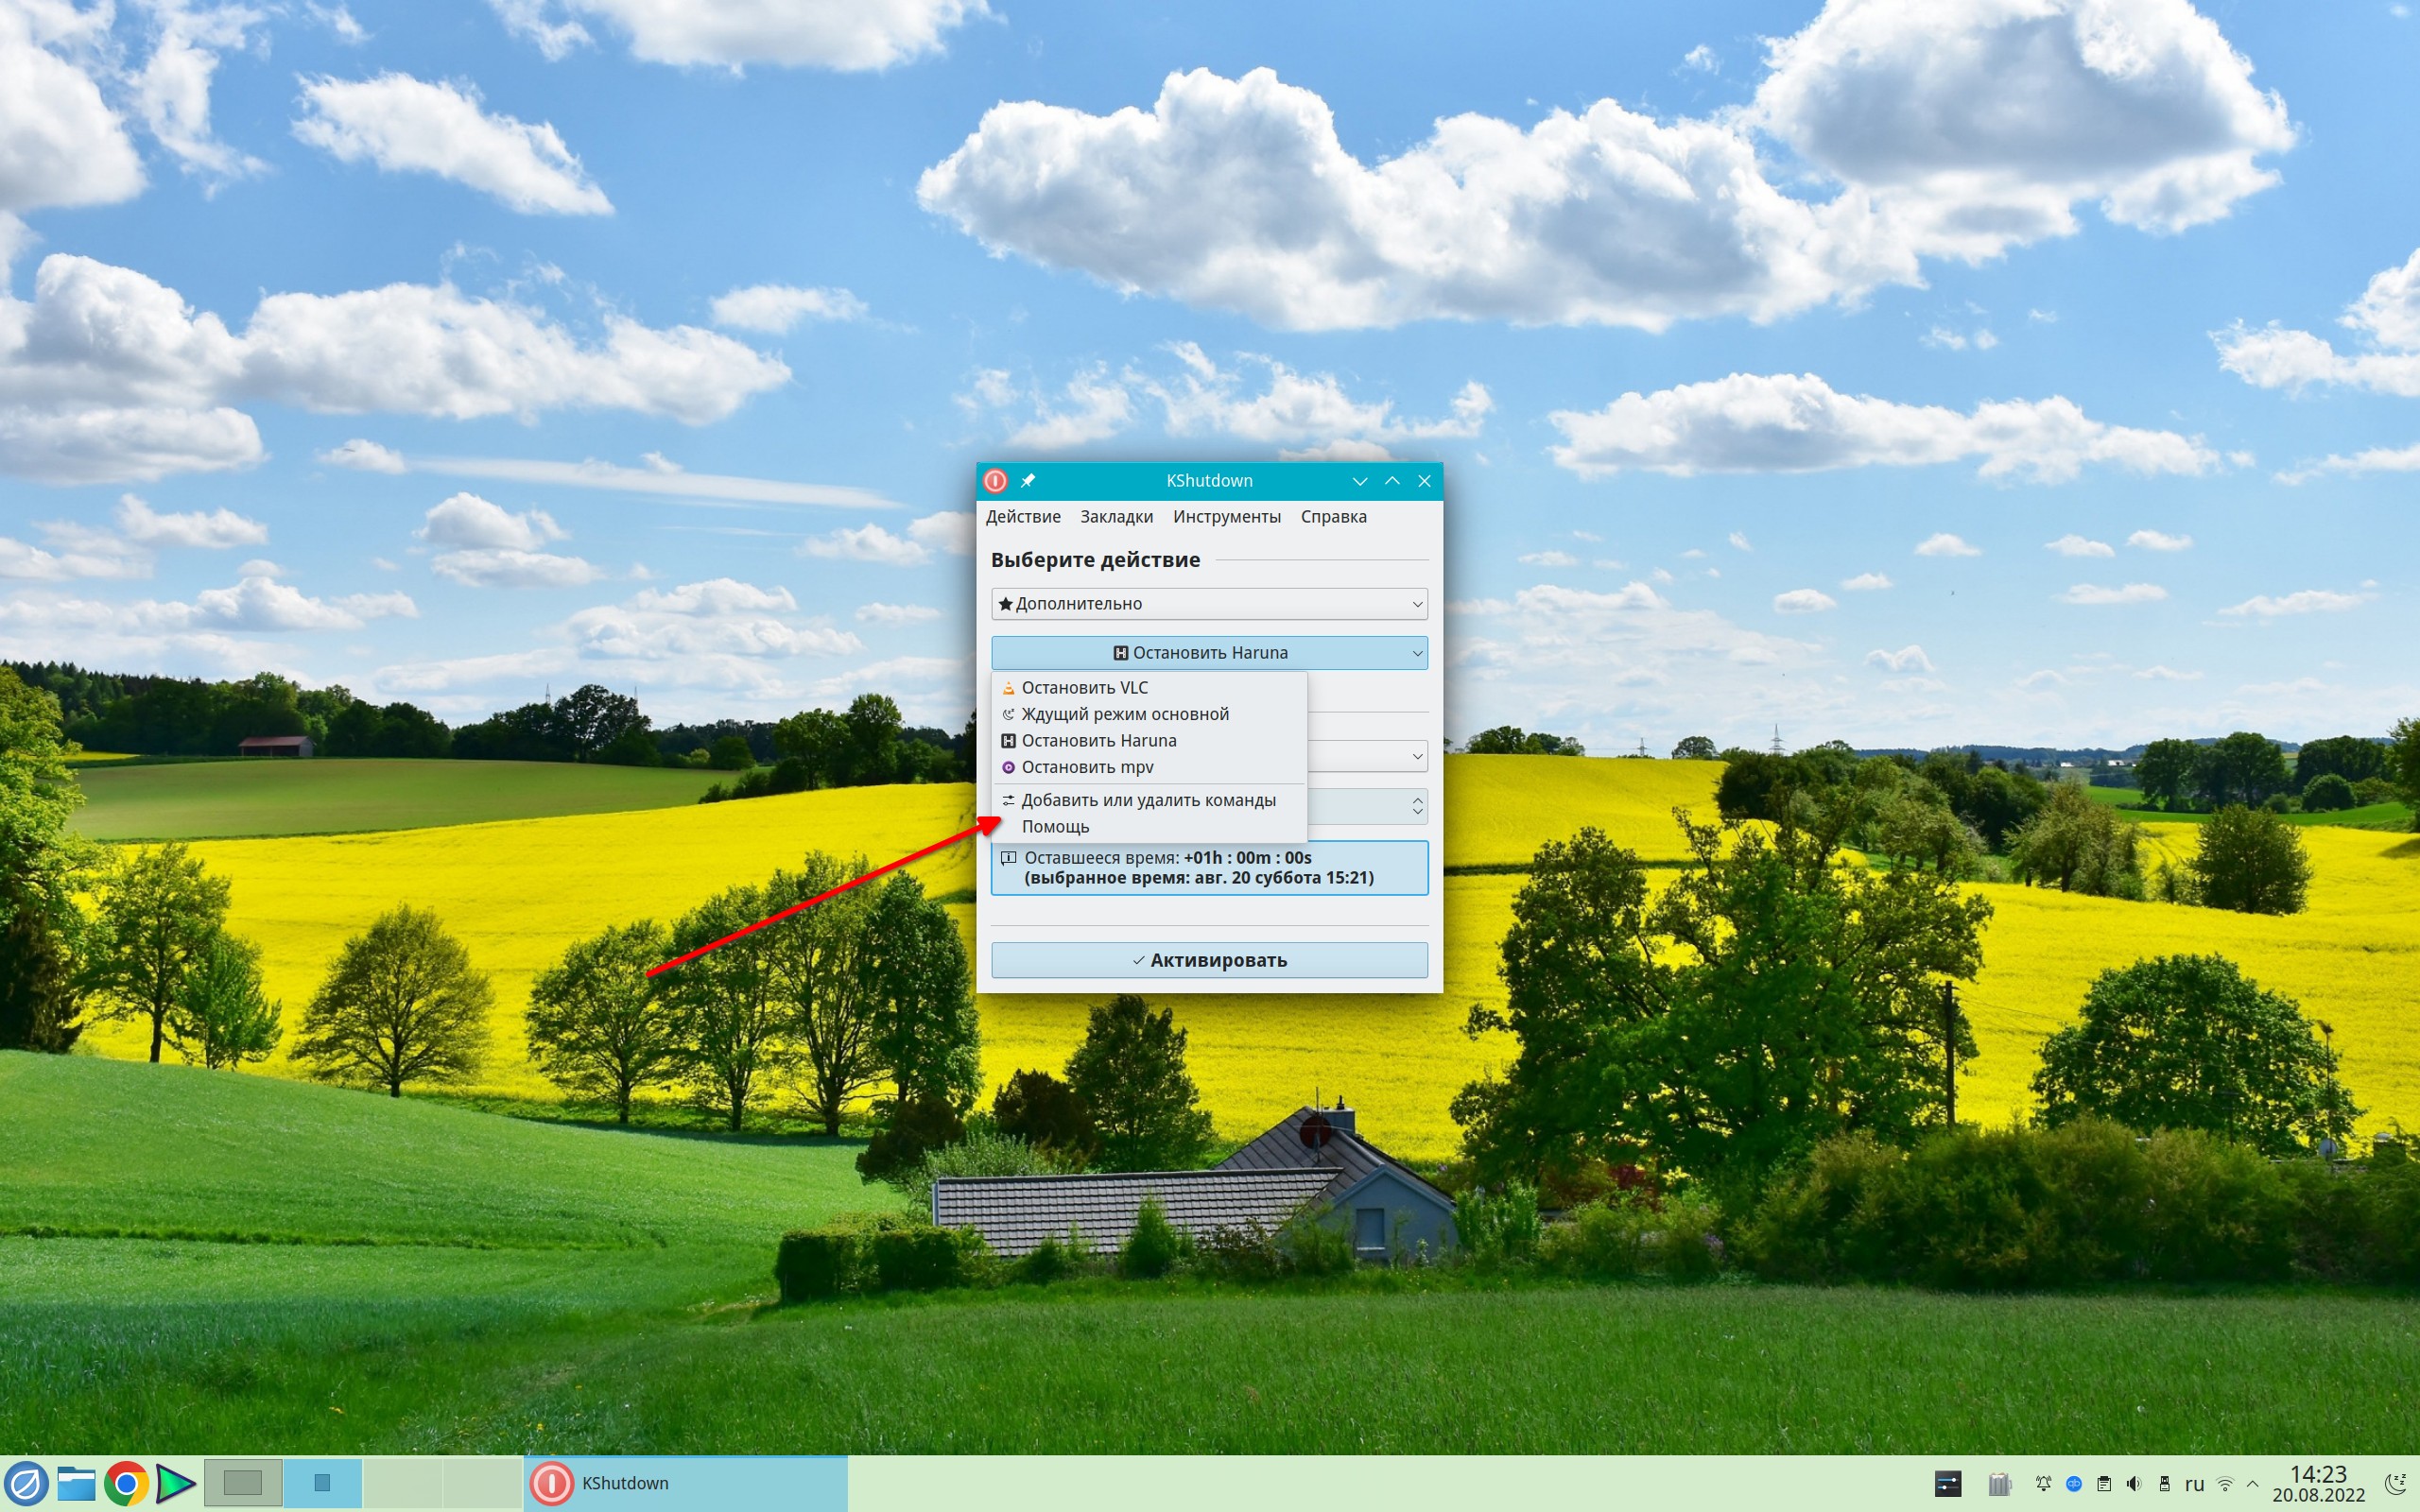Click the night sleep moon icon
The height and width of the screenshot is (1512, 2420).
[2396, 1484]
